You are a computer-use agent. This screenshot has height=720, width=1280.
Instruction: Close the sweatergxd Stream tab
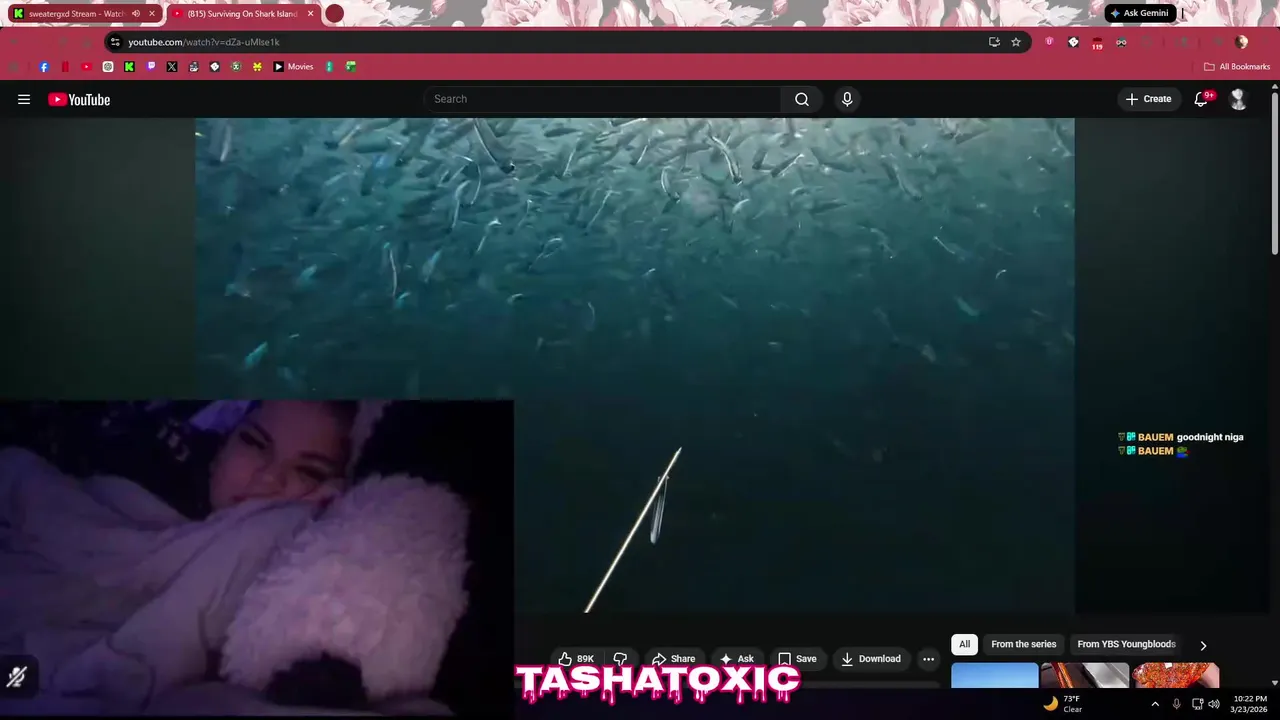point(152,14)
